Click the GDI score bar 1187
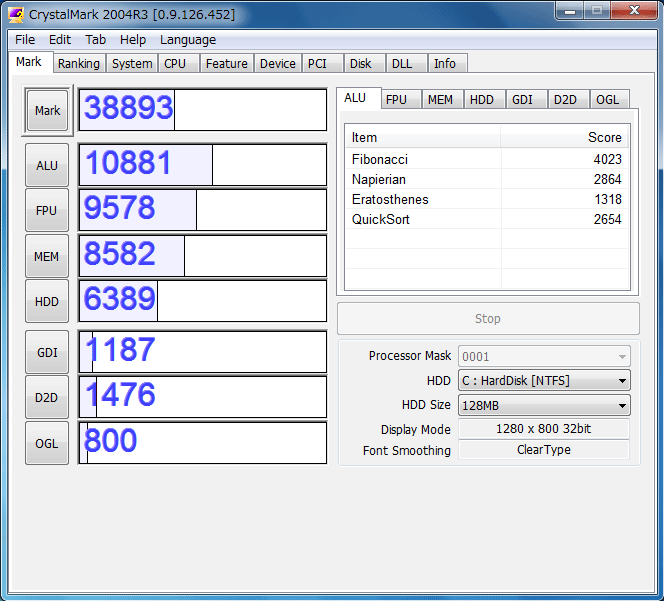Screen dimensions: 664x601 [203, 352]
